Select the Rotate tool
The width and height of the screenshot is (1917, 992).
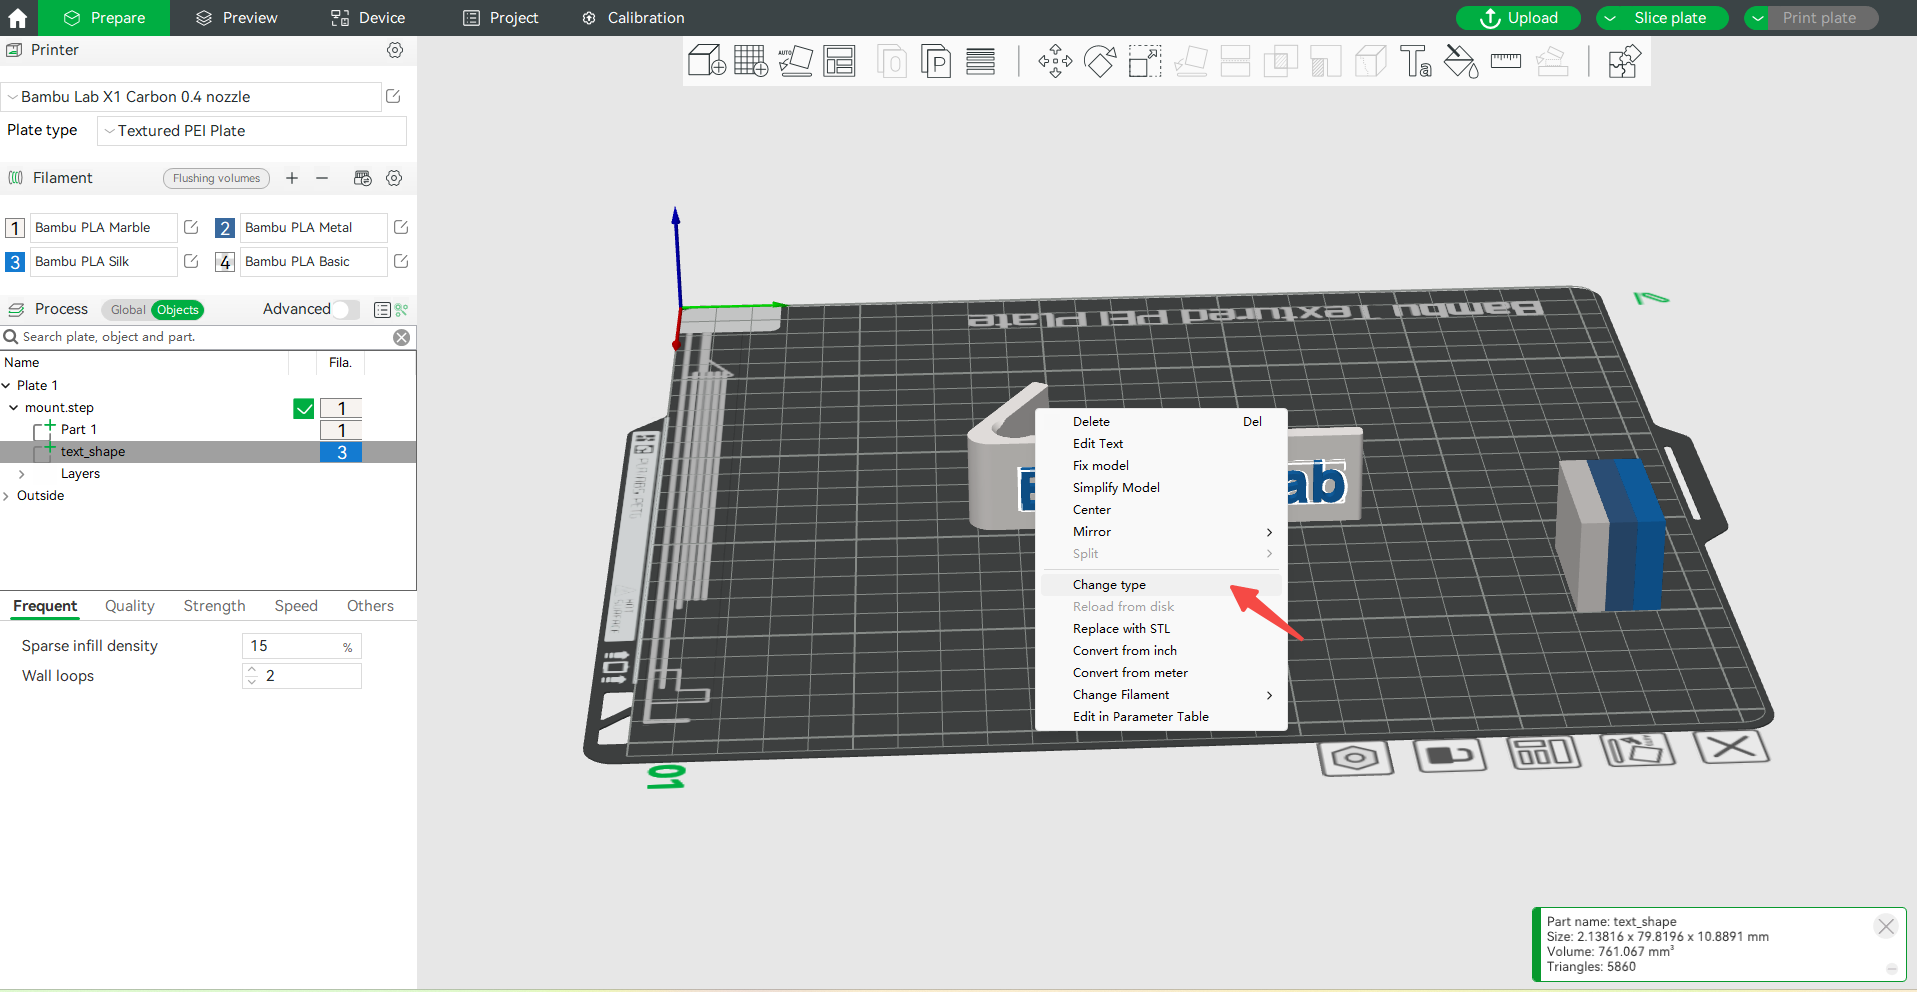pos(1100,61)
